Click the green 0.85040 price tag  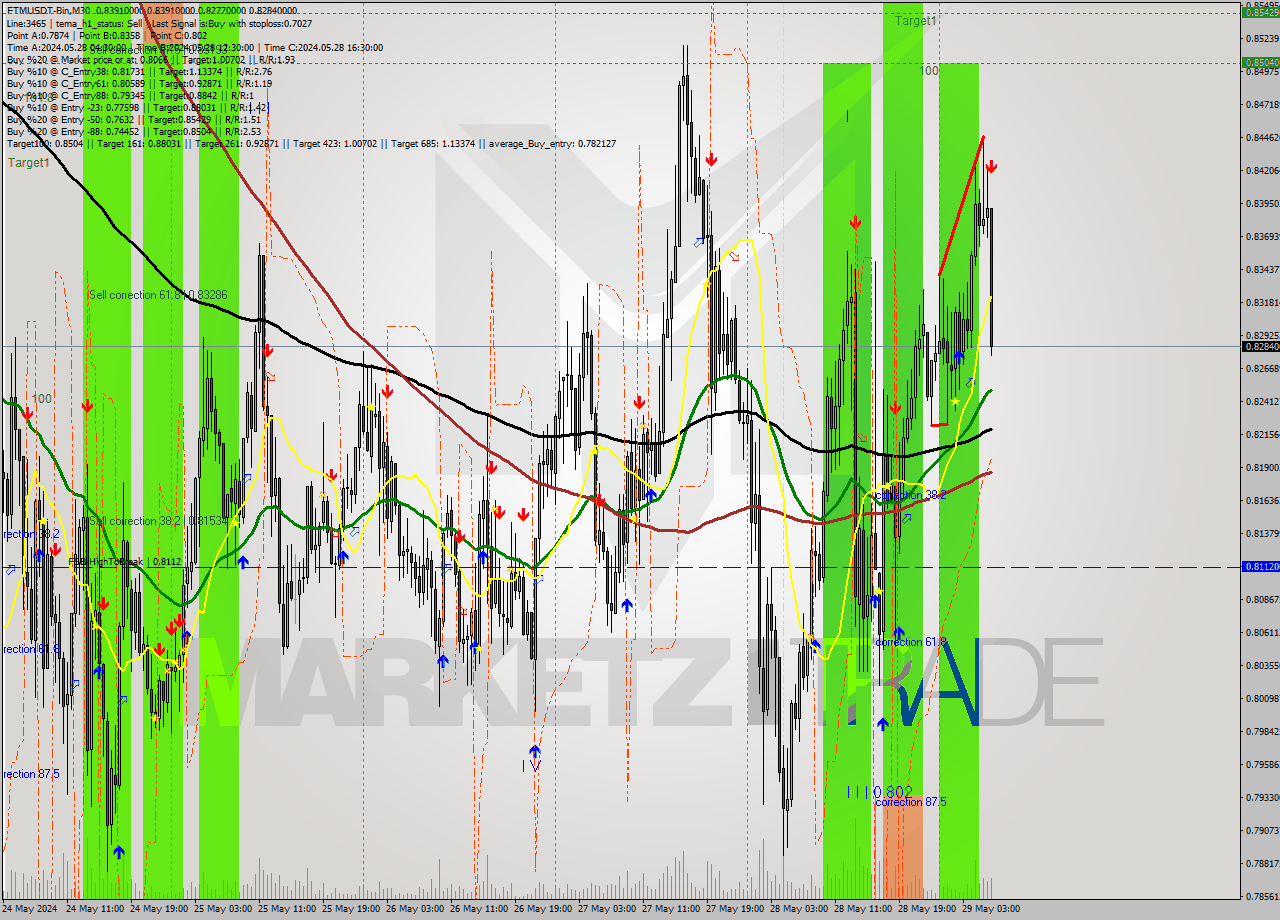pyautogui.click(x=1260, y=62)
